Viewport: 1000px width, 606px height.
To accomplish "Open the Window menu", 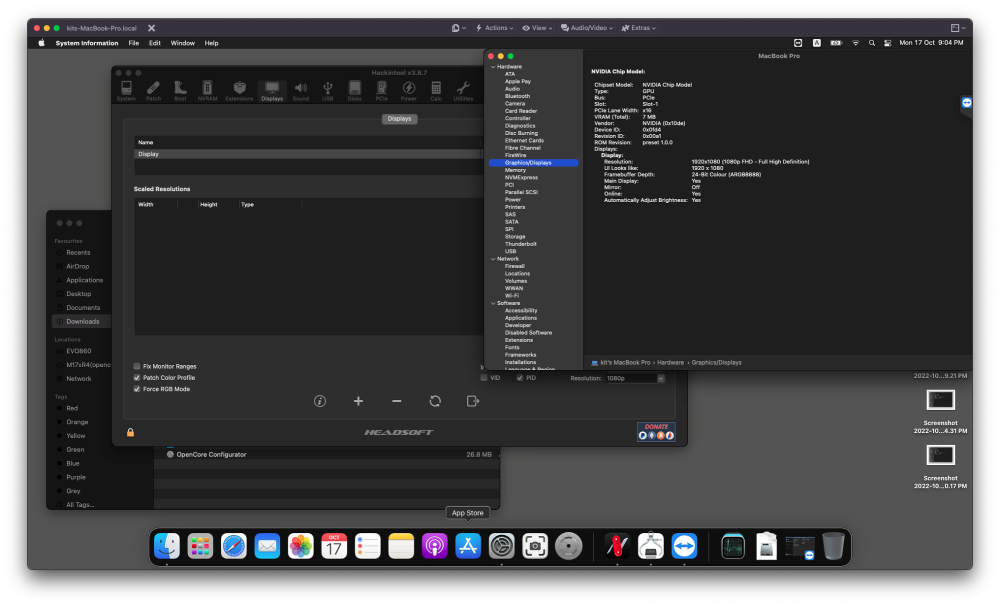I will (x=182, y=43).
